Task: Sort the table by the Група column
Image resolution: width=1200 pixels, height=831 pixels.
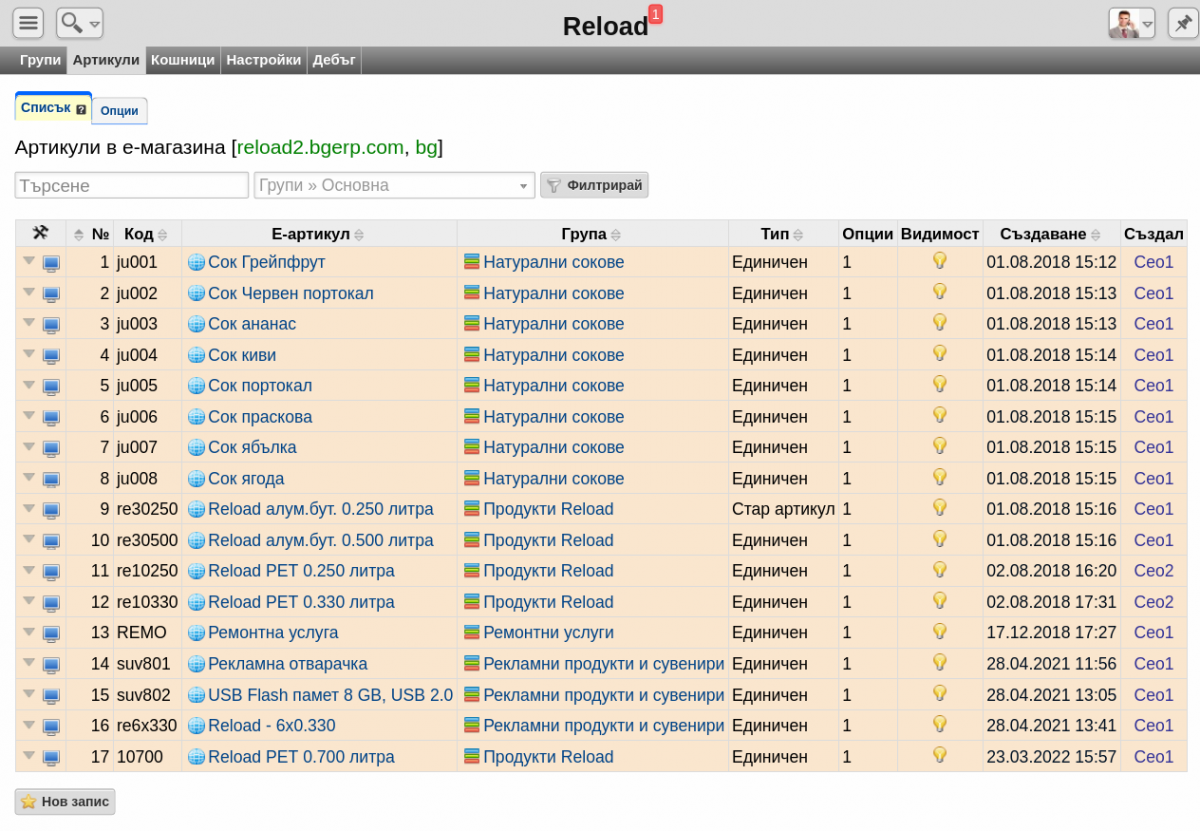Action: [x=592, y=234]
